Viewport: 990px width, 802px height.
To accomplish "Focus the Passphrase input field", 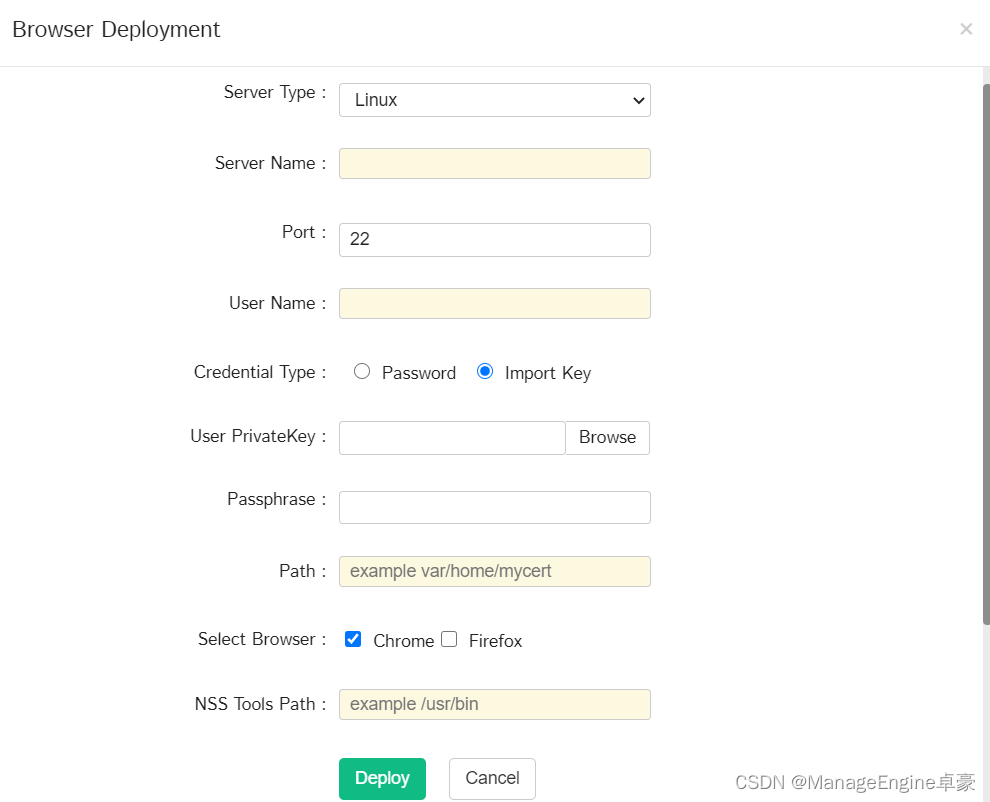I will (x=494, y=507).
